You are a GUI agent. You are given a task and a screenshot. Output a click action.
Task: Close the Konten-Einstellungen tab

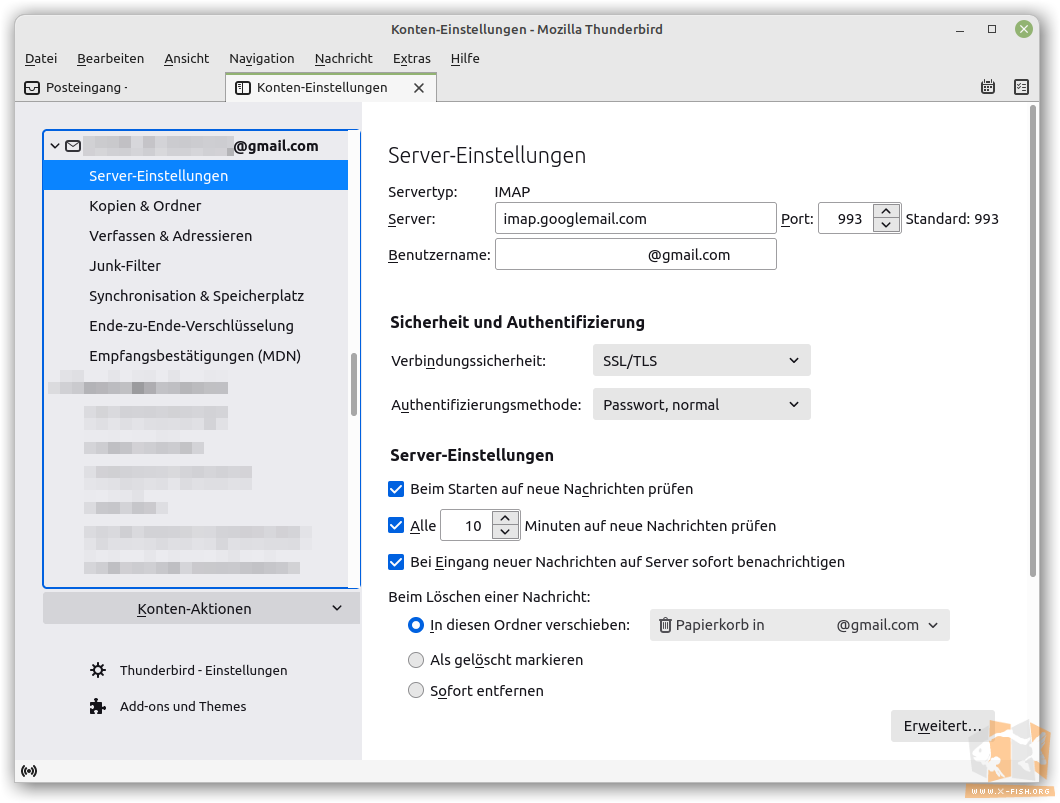tap(419, 88)
